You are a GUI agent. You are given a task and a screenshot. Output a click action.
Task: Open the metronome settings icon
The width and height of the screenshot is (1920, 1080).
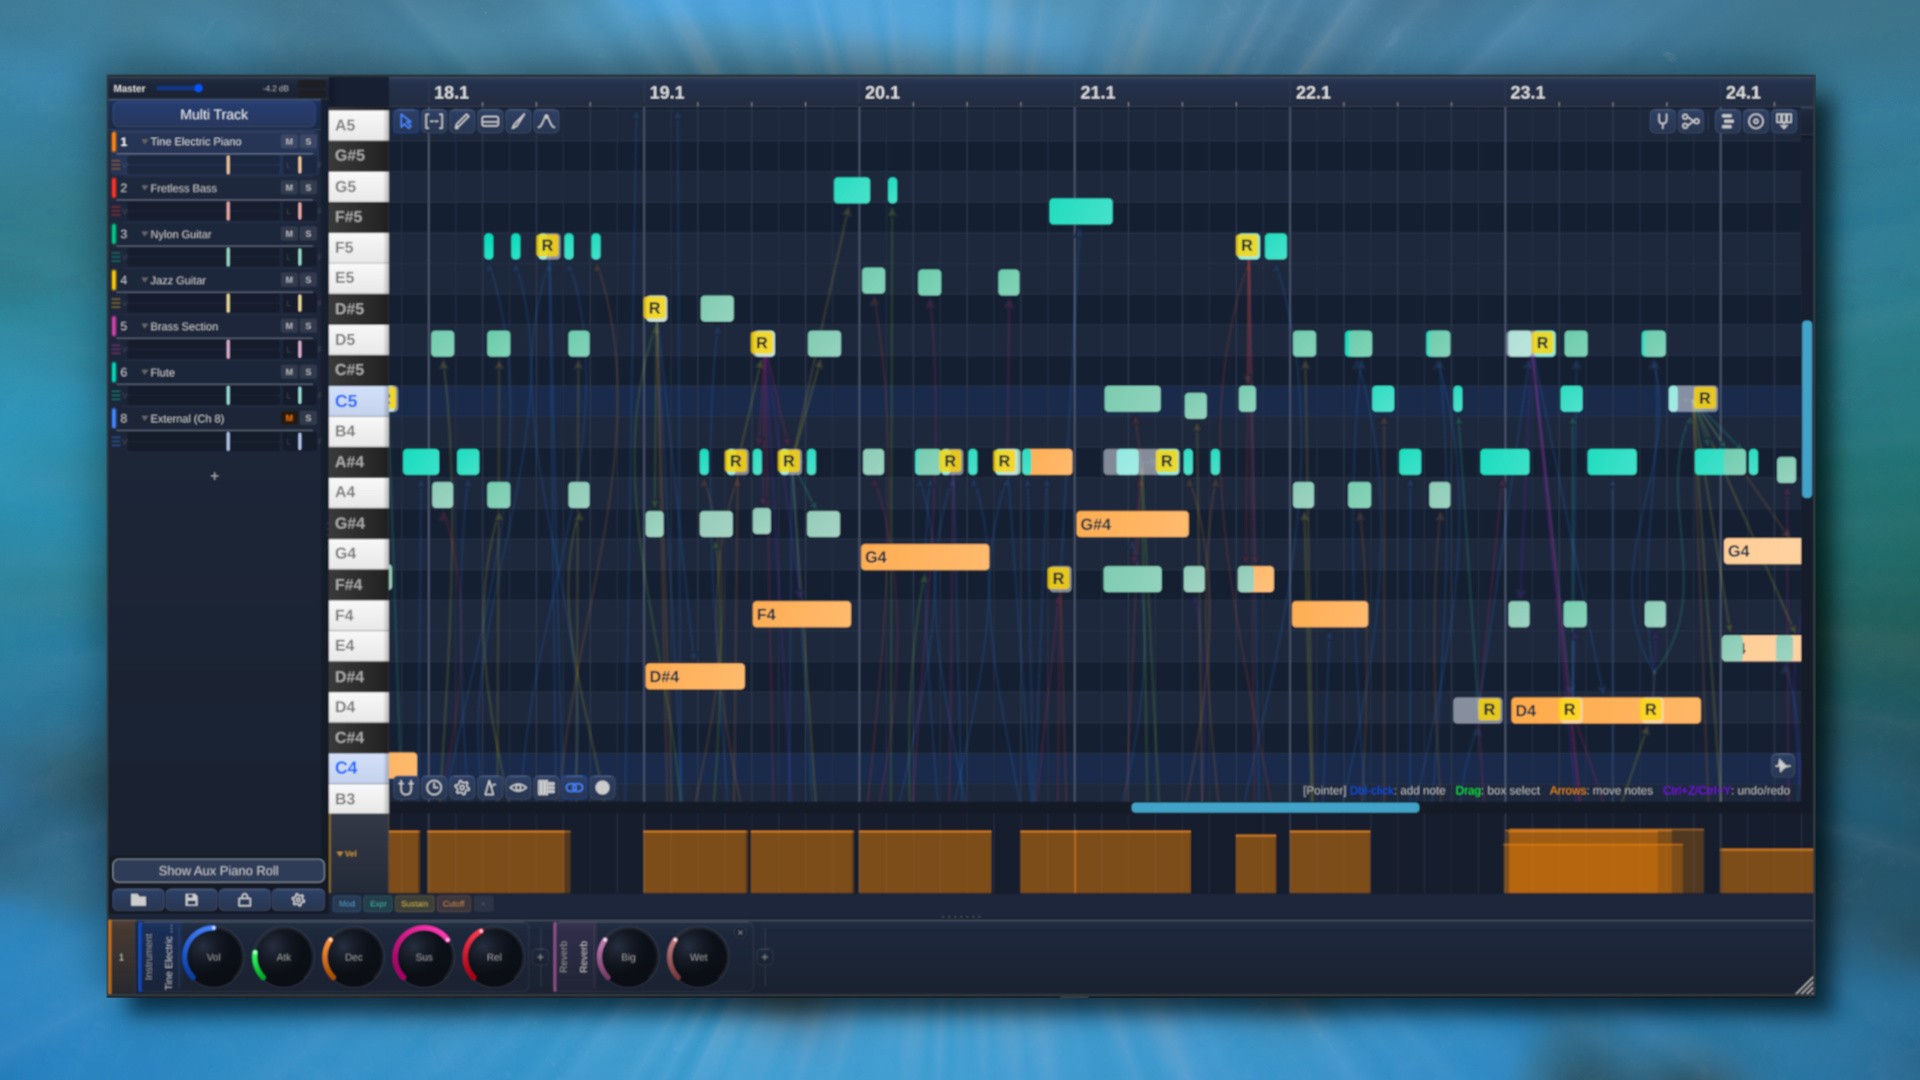pyautogui.click(x=490, y=788)
